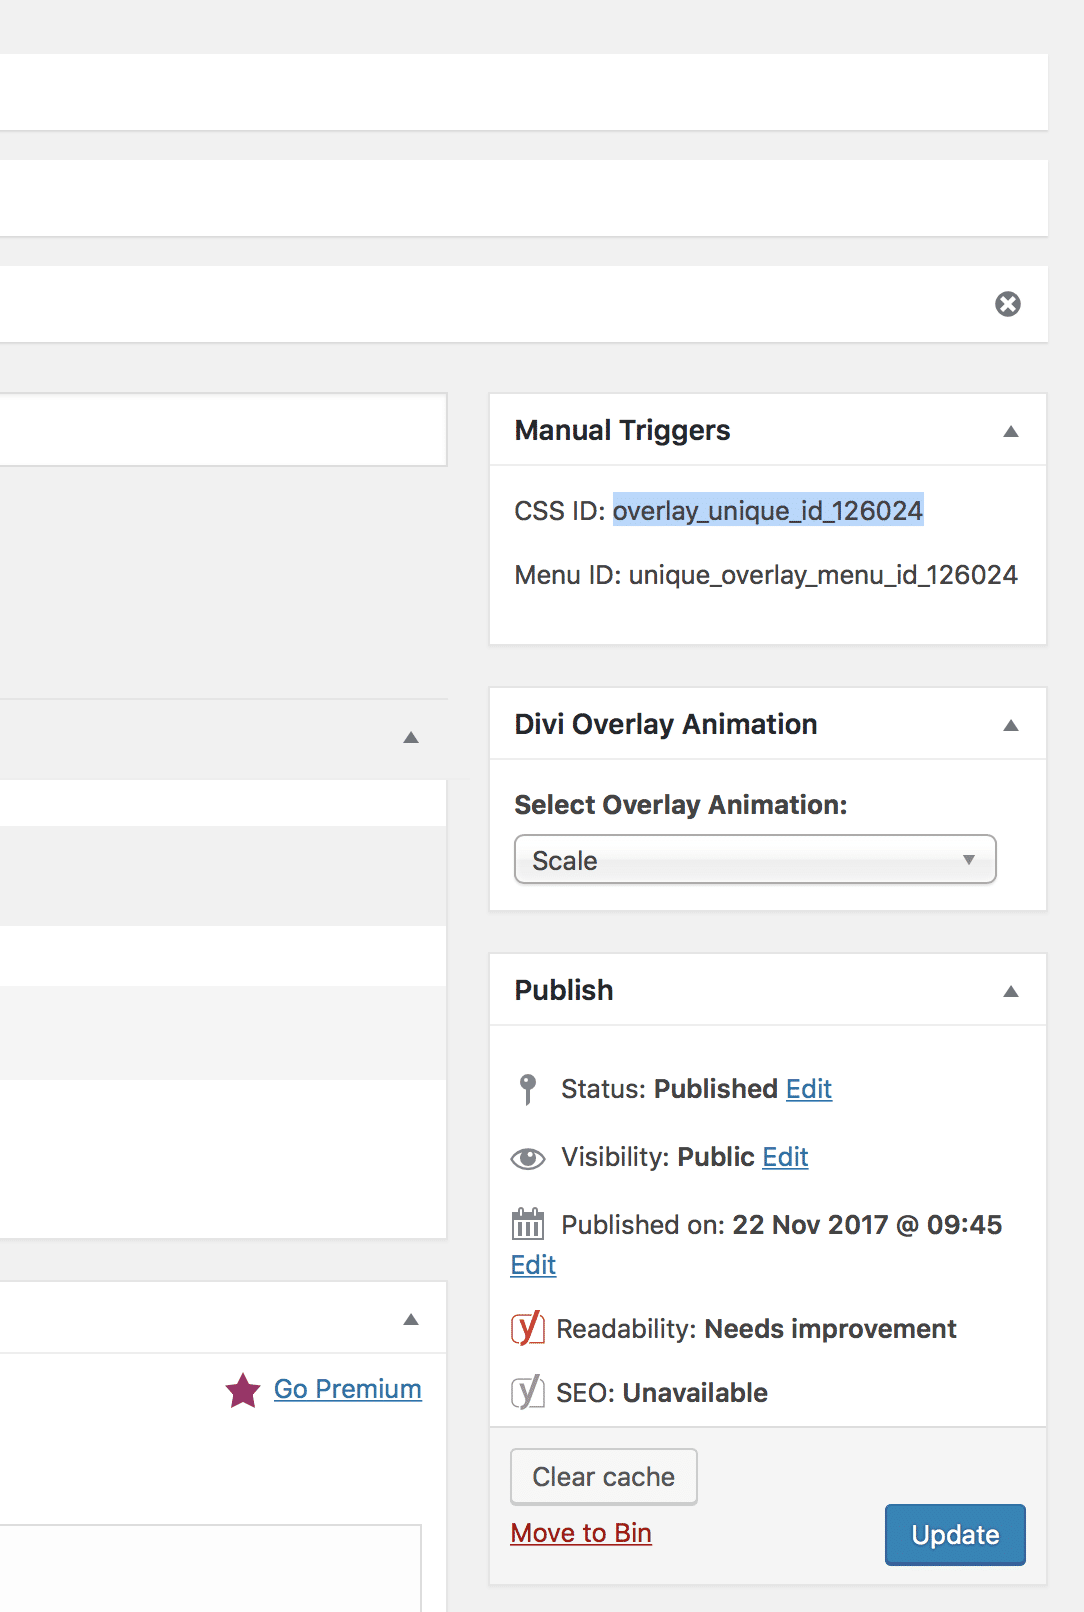Image resolution: width=1084 pixels, height=1612 pixels.
Task: Edit the published date
Action: point(533,1265)
